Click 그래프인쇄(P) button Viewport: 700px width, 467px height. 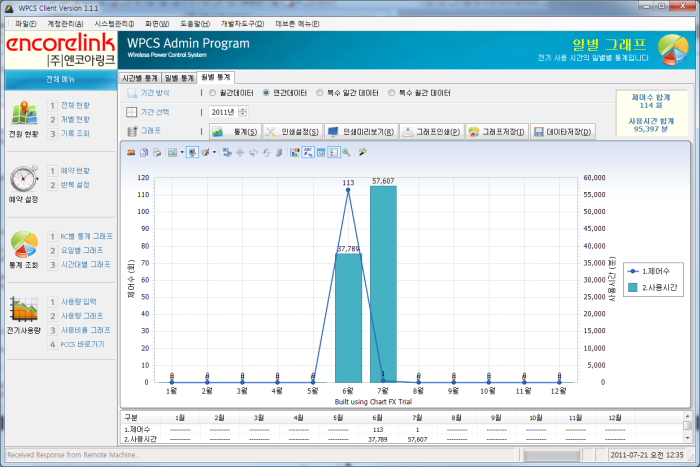432,132
